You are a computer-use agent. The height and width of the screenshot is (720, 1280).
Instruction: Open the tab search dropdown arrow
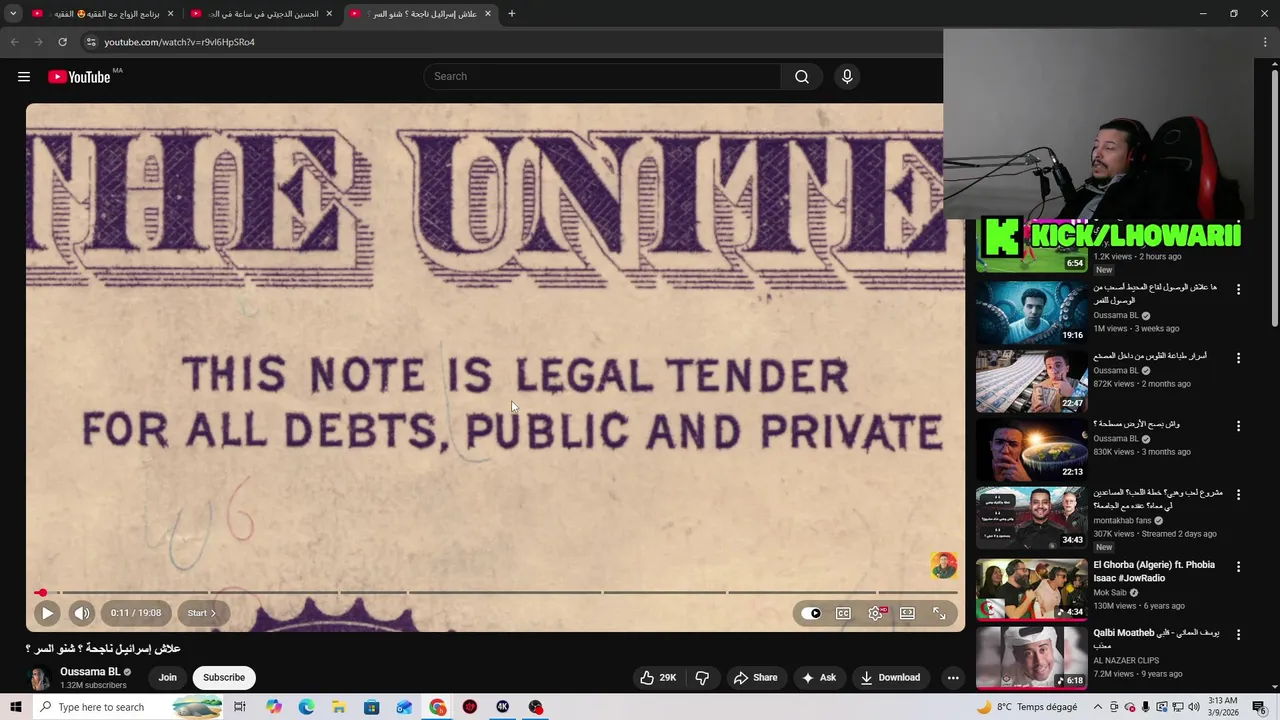tap(13, 13)
